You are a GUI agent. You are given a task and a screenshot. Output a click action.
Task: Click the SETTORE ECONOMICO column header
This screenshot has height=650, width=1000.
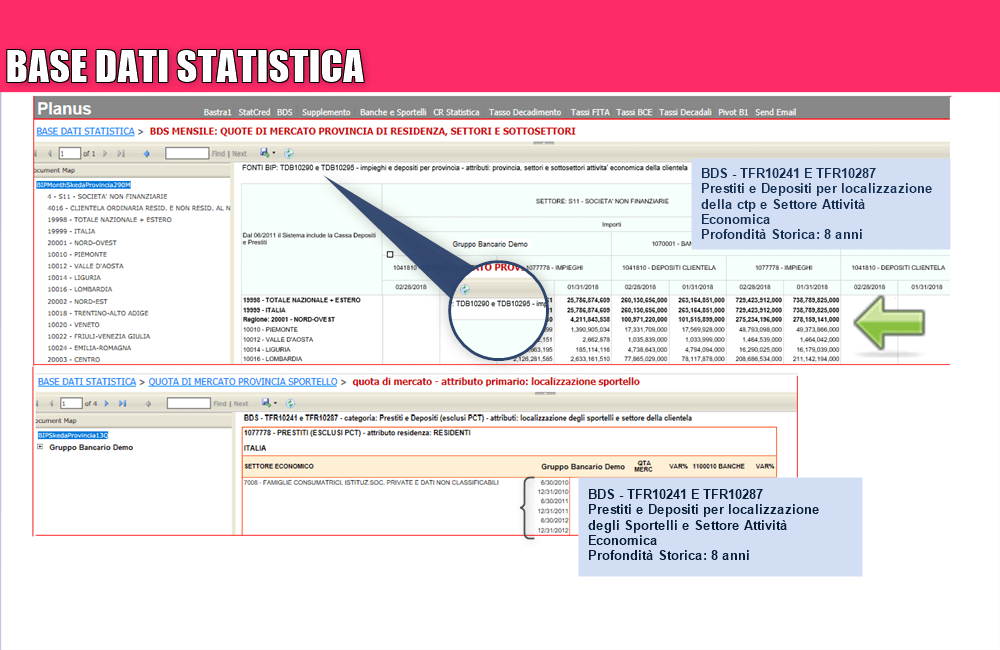click(x=279, y=466)
